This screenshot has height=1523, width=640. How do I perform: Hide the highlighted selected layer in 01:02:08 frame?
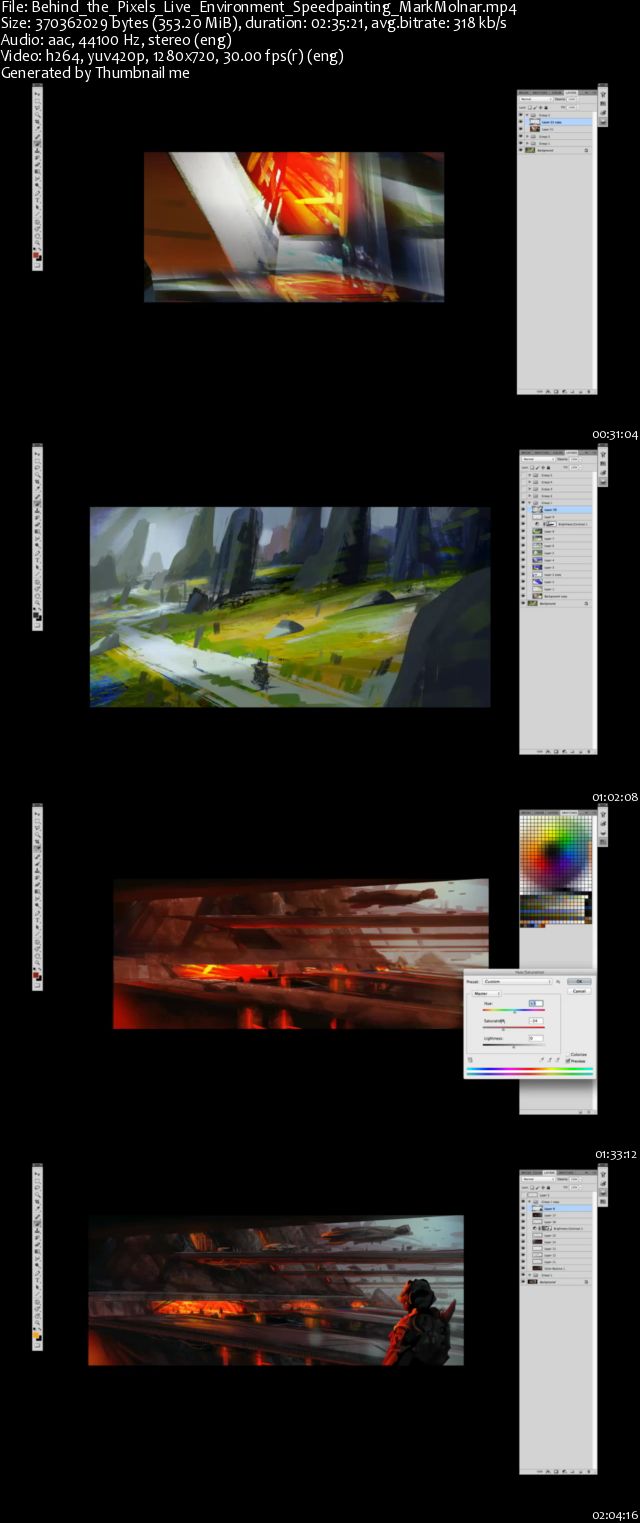[x=523, y=509]
